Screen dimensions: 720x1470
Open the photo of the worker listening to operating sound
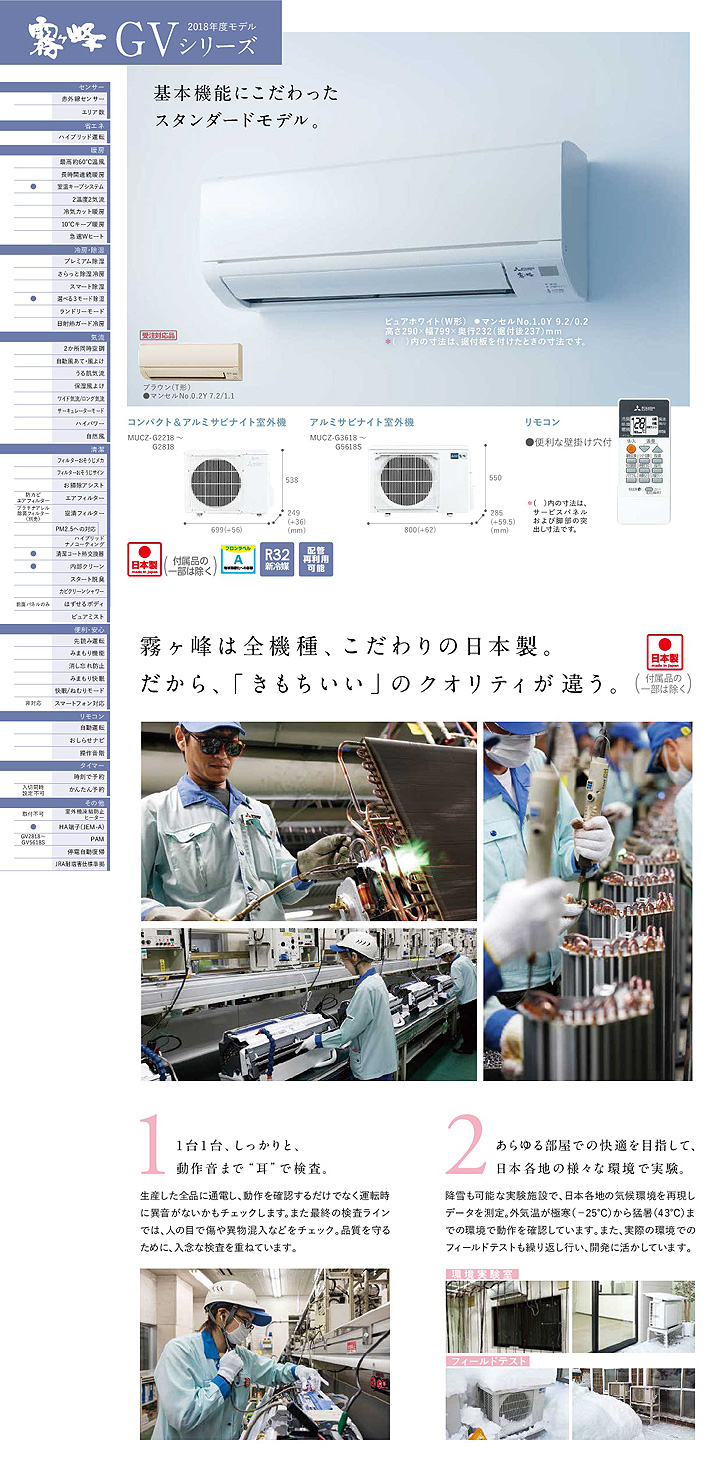coord(265,1355)
